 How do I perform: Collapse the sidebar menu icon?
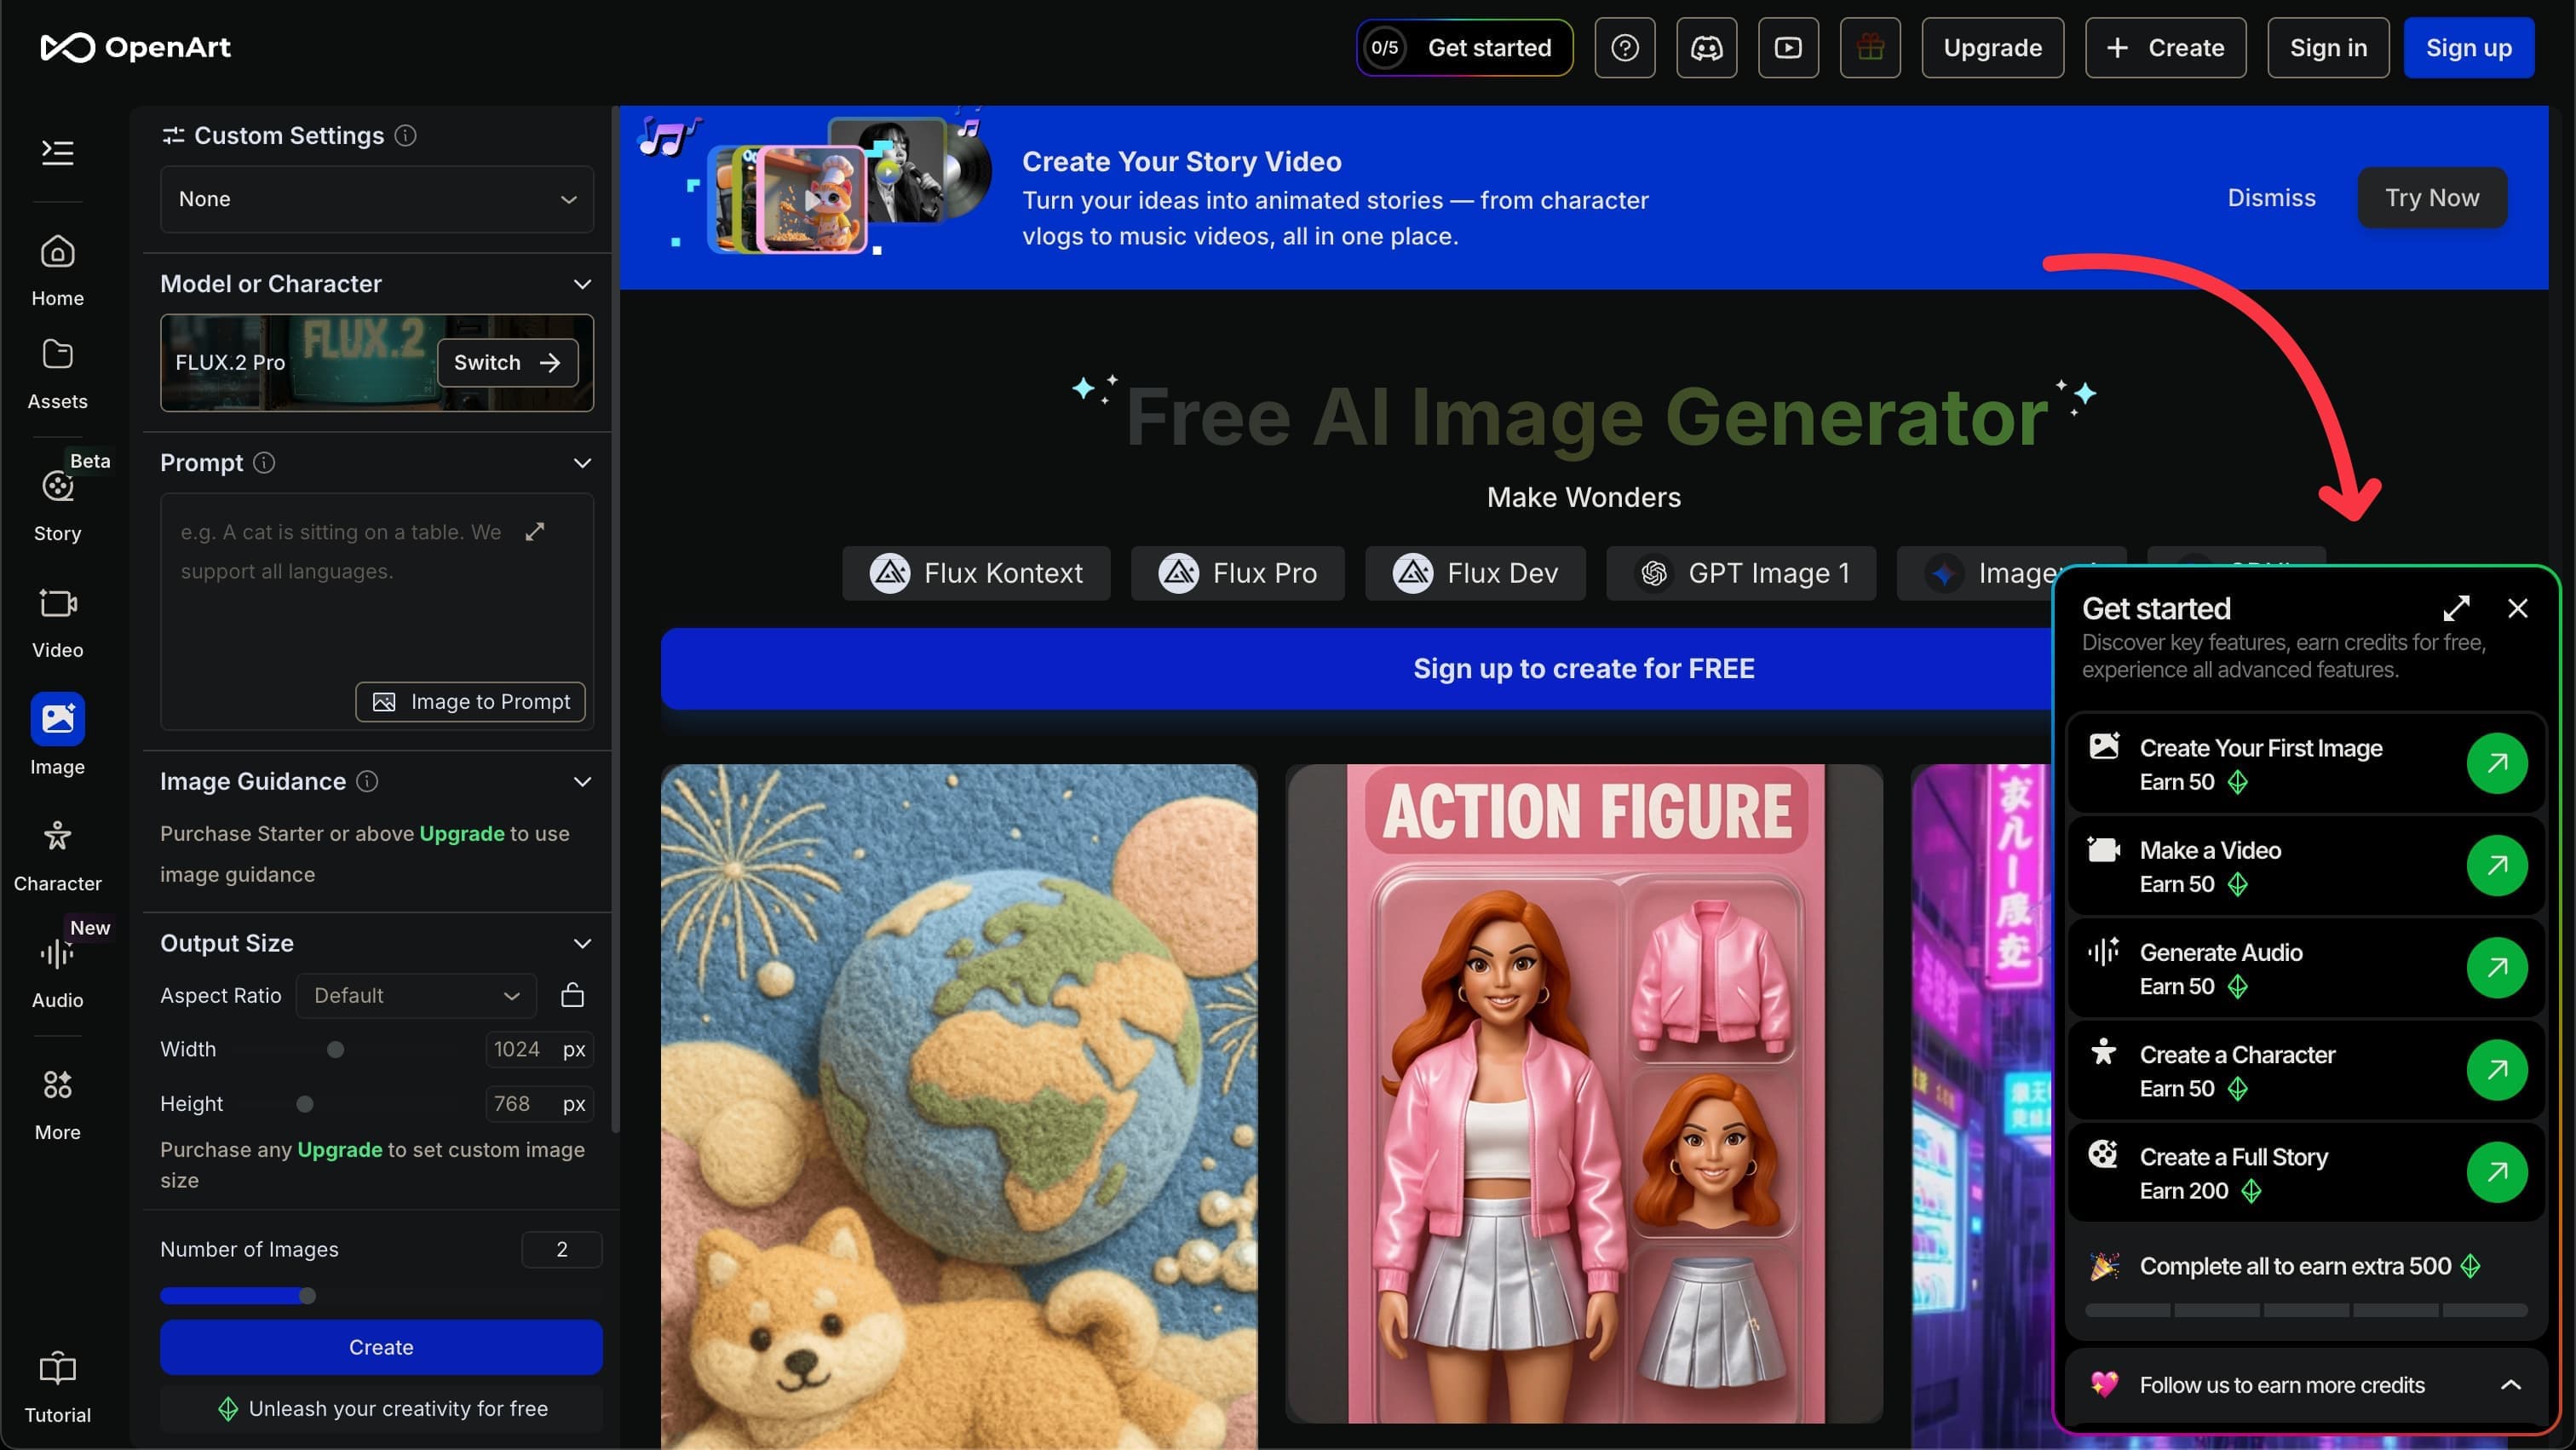click(57, 152)
